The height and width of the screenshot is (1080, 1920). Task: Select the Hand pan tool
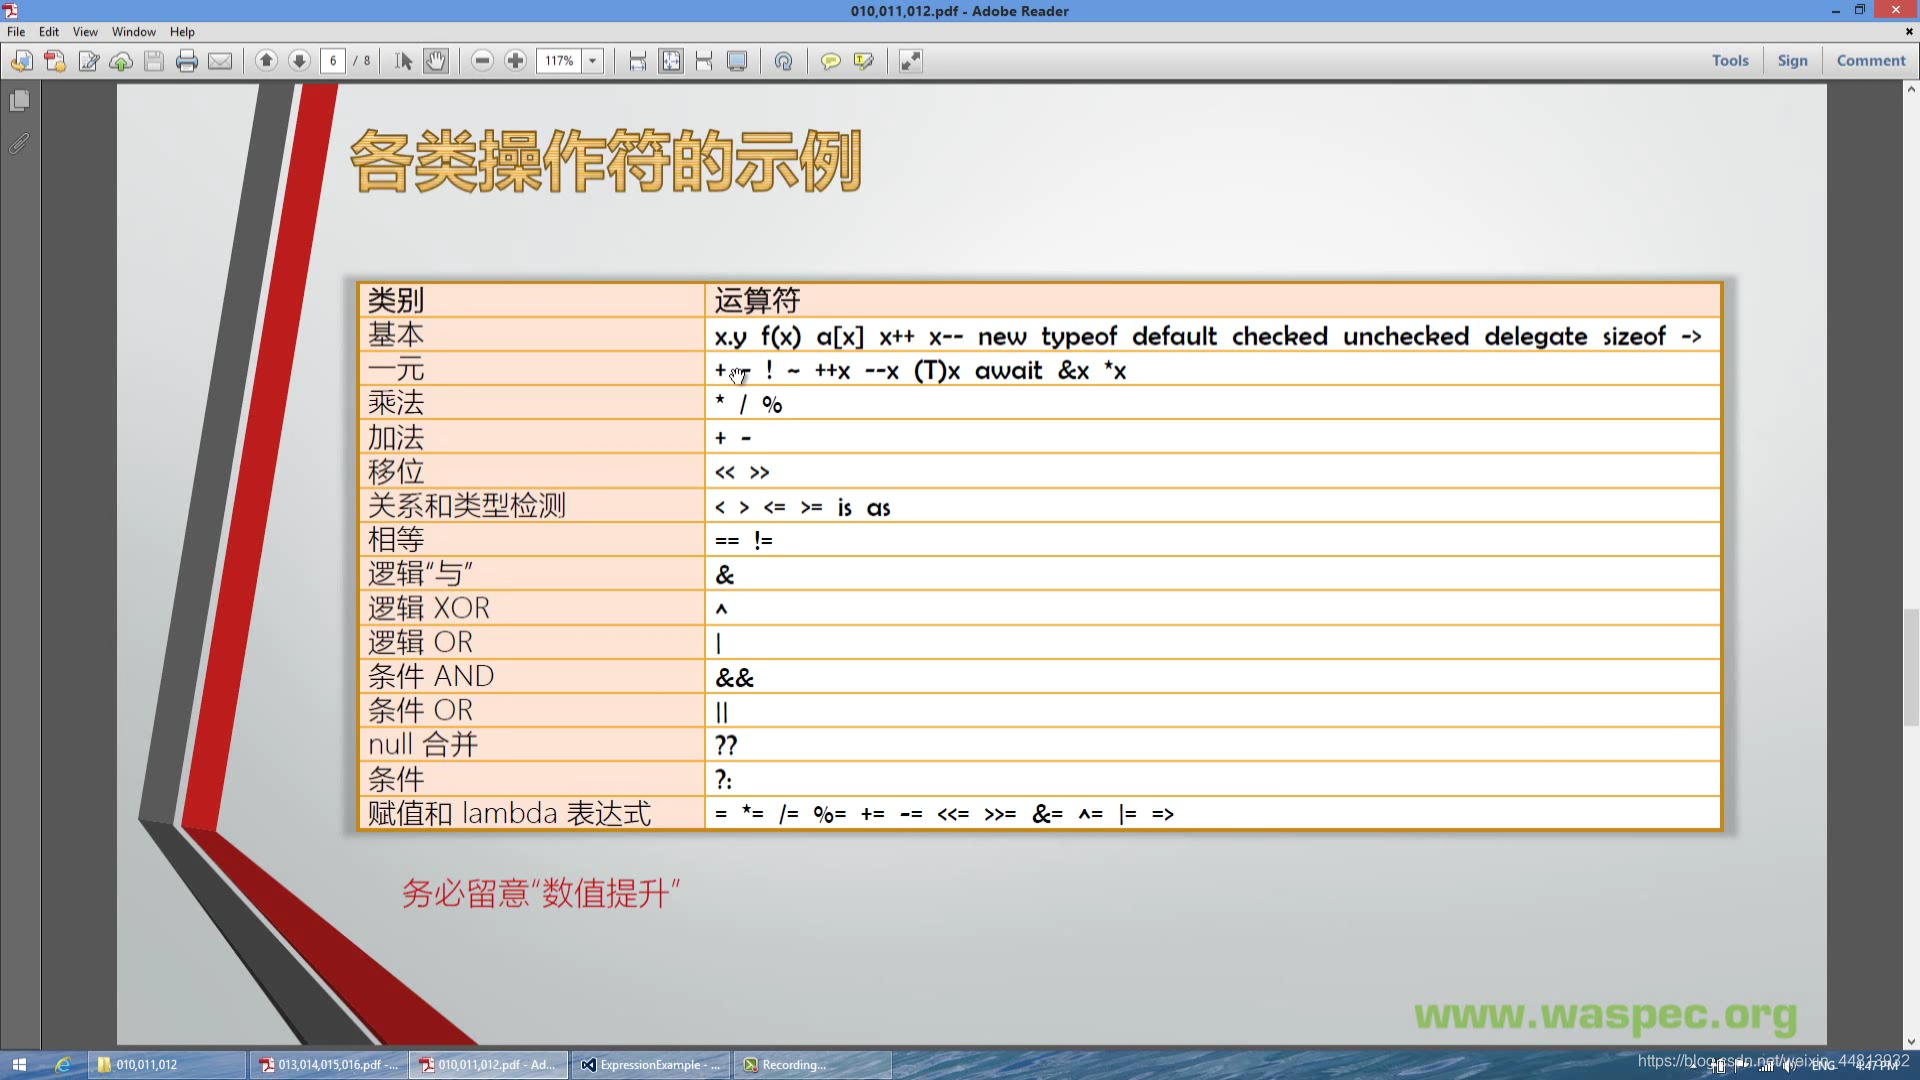(x=436, y=61)
